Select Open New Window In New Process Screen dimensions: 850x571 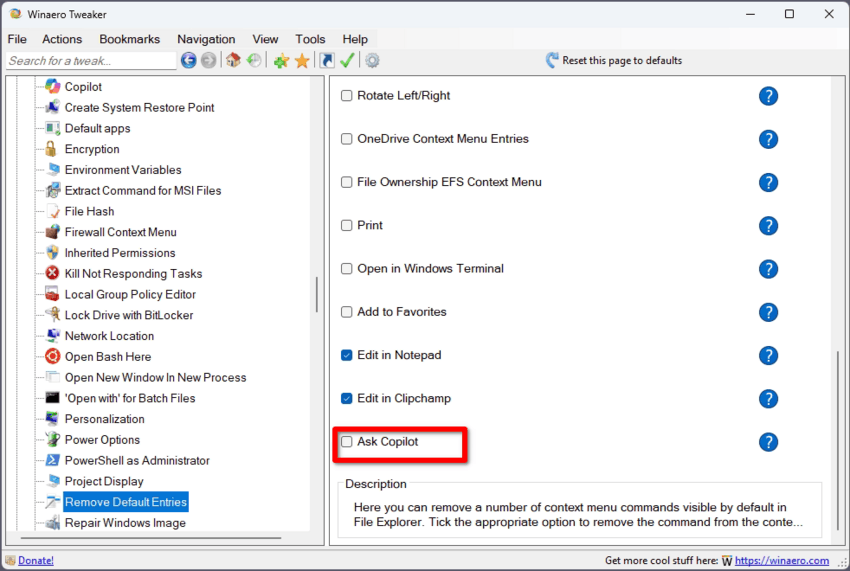click(x=156, y=377)
